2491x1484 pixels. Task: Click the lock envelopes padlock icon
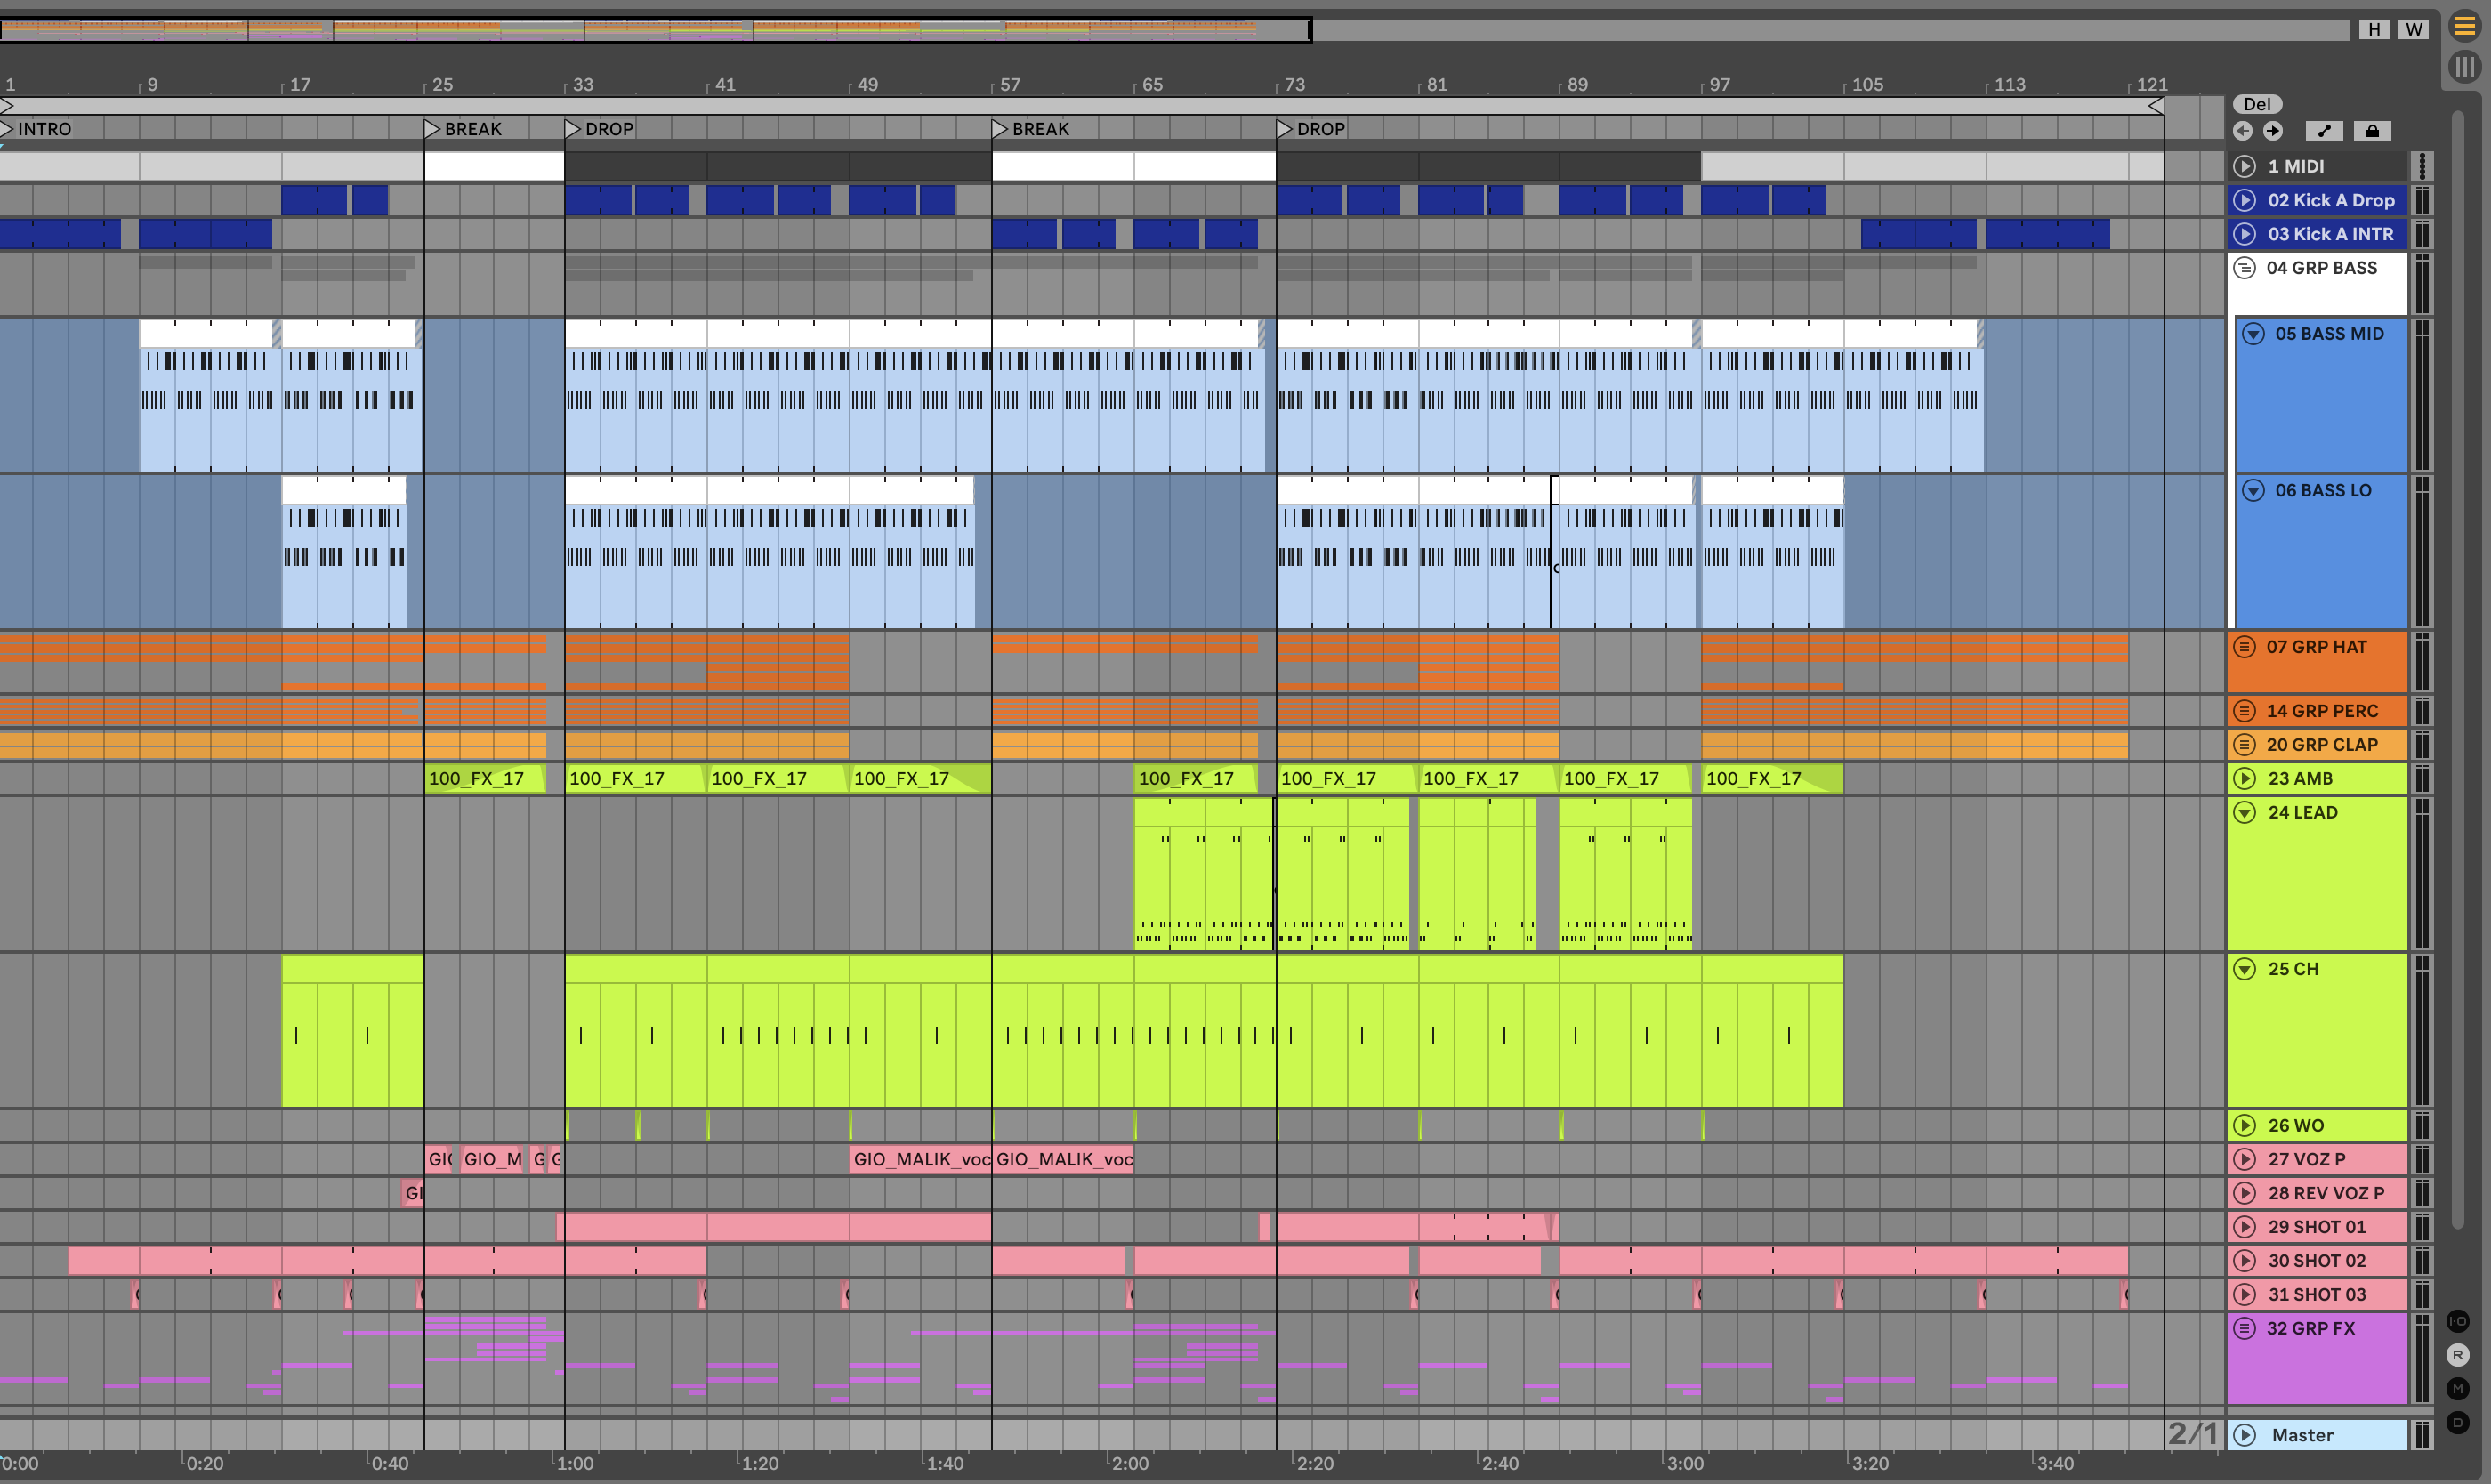tap(2372, 131)
